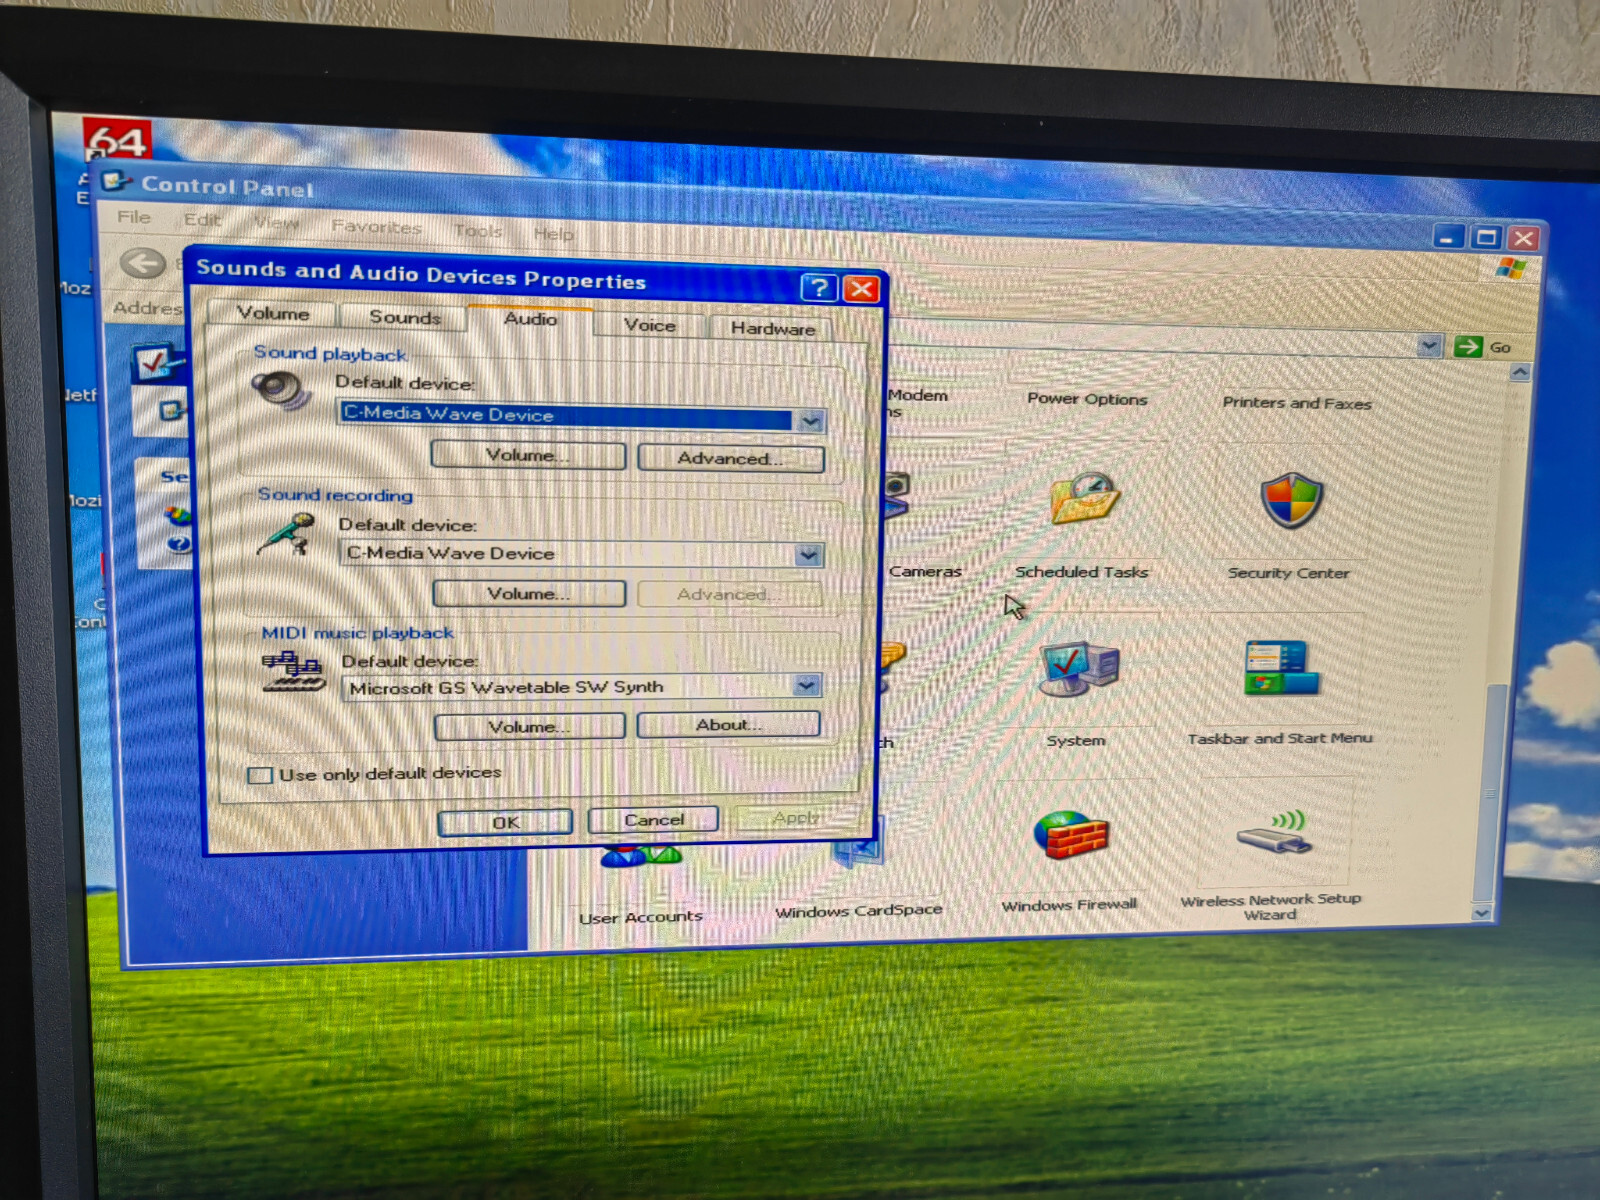Click Control Panel title bar icon
This screenshot has height=1200, width=1600.
coord(117,181)
